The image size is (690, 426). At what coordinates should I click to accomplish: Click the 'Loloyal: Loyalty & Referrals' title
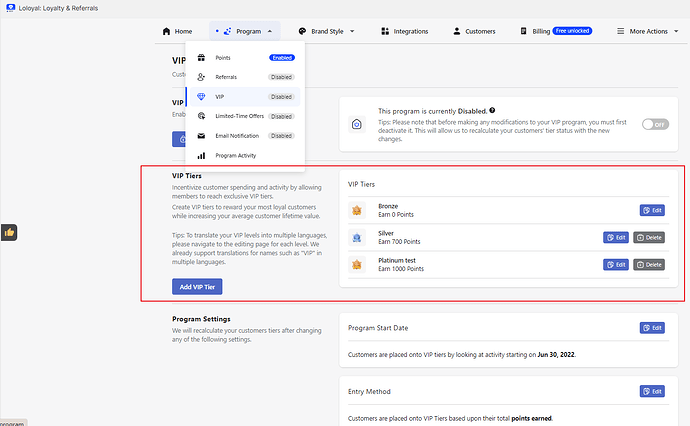58,8
